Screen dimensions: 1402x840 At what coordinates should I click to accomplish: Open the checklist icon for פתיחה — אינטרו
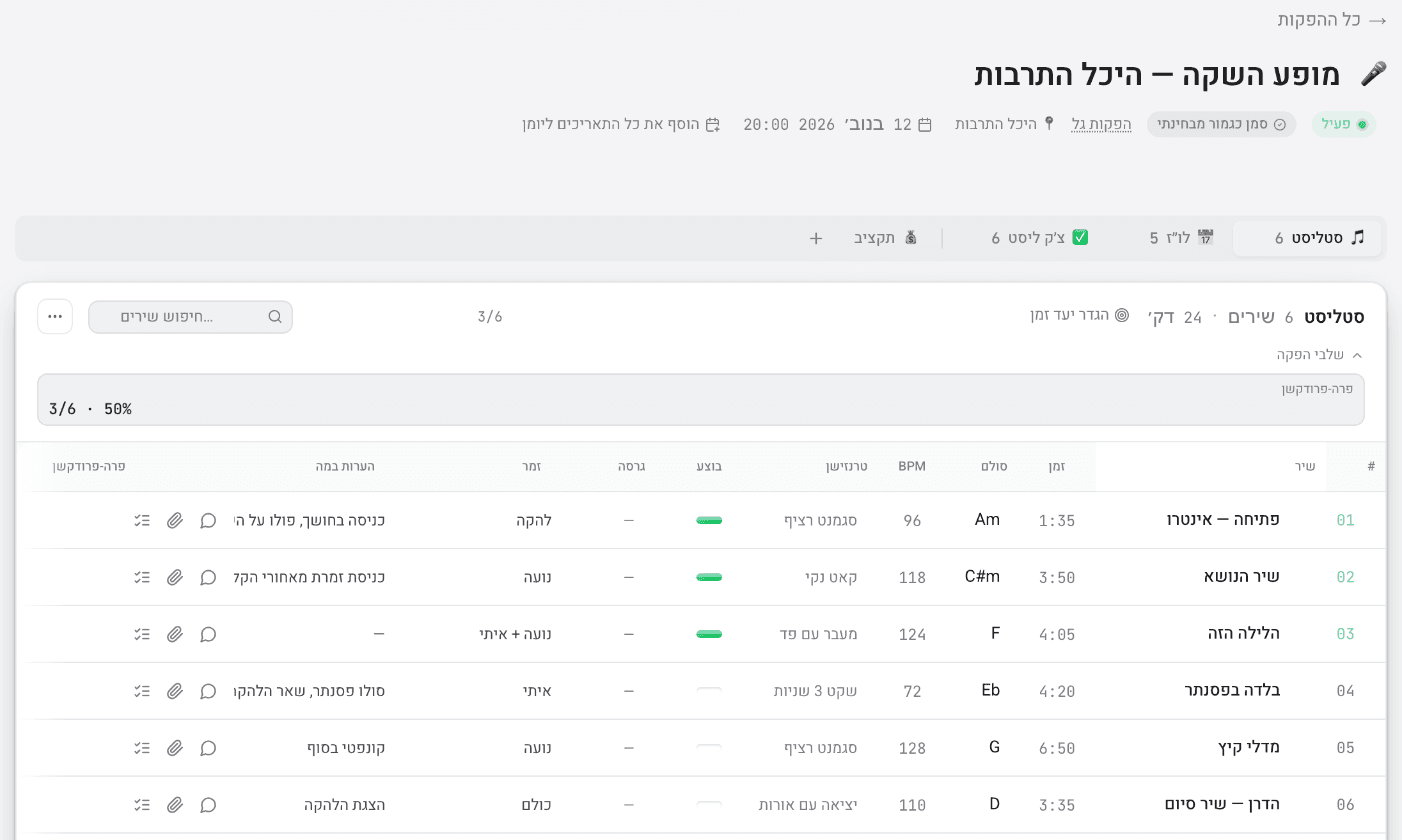coord(142,520)
